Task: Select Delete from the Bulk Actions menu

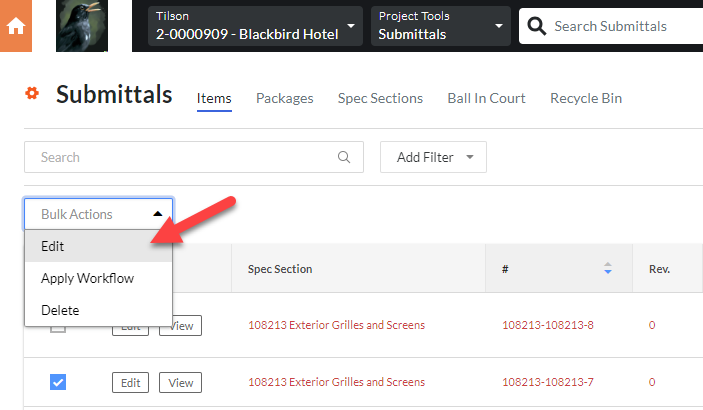Action: click(x=60, y=310)
